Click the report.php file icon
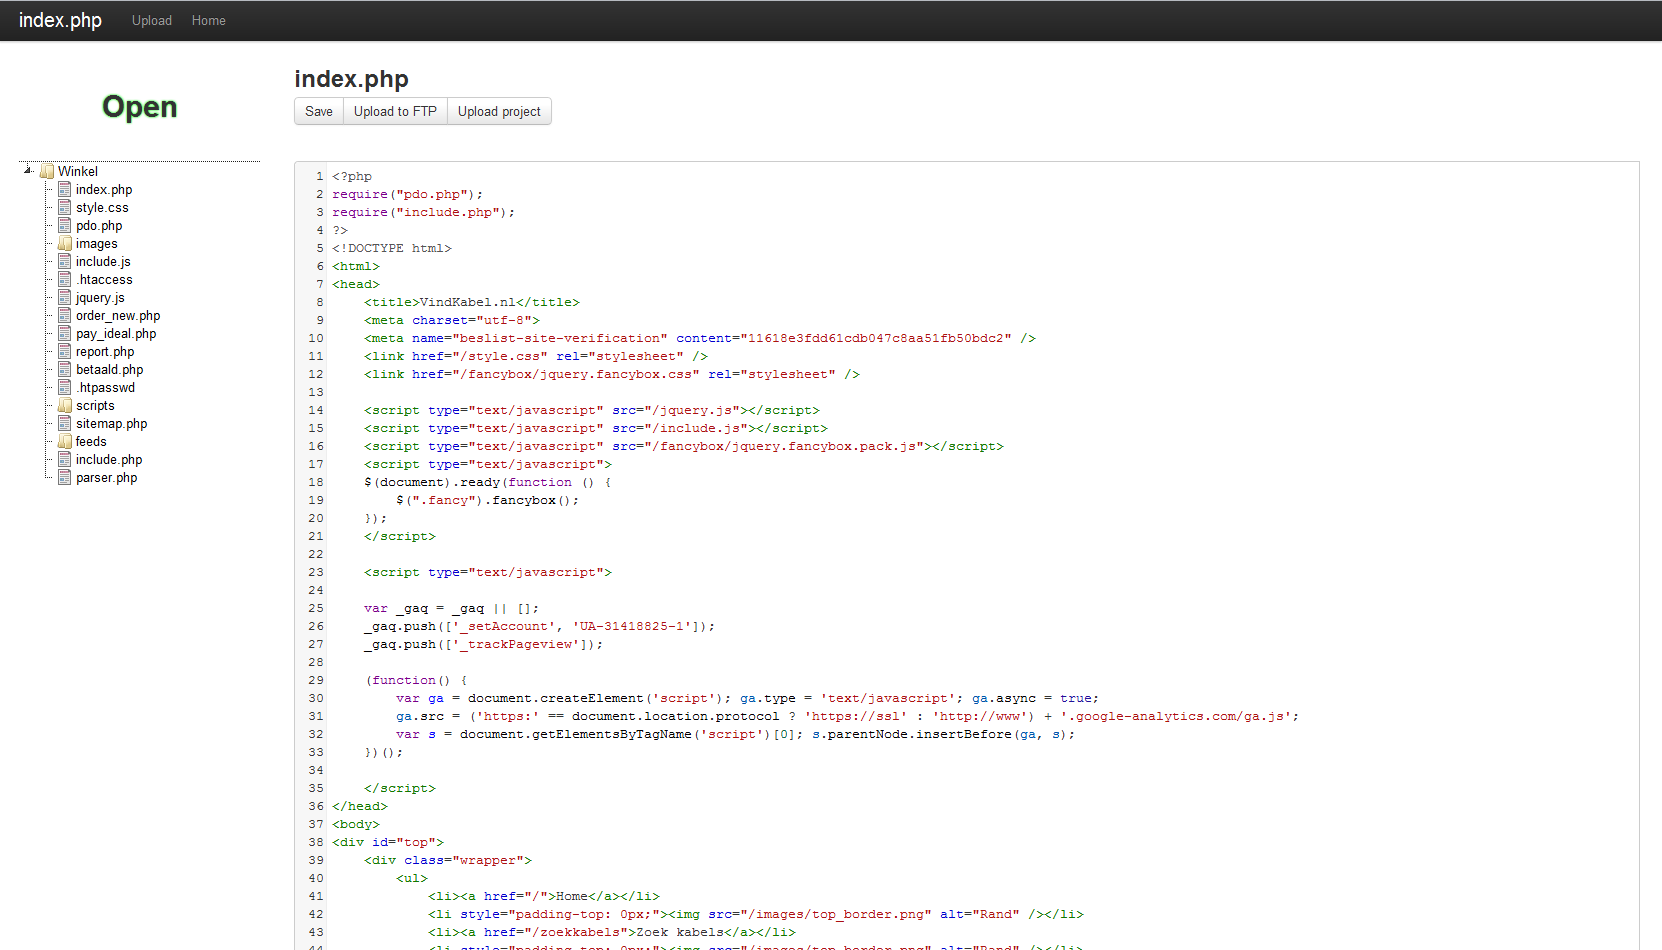 tap(65, 351)
